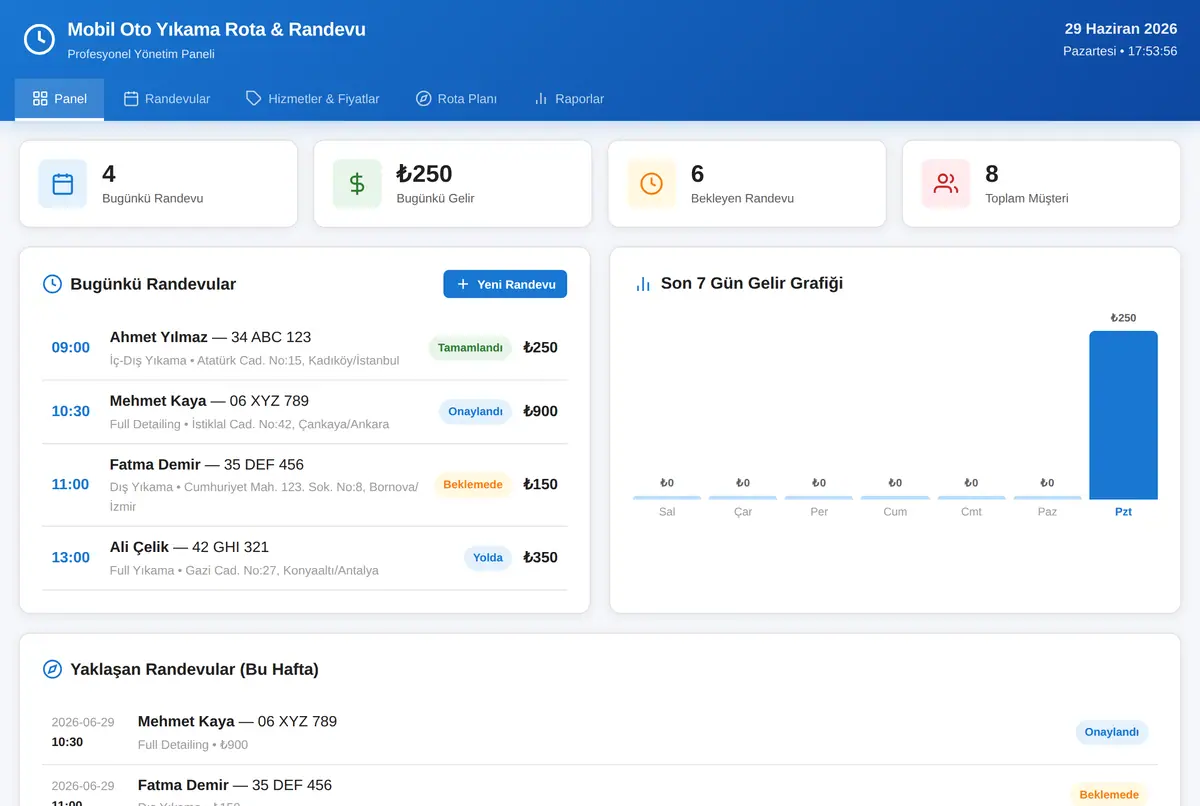Click the Çar day label in chart
Screen dimensions: 1200x806
tap(743, 512)
